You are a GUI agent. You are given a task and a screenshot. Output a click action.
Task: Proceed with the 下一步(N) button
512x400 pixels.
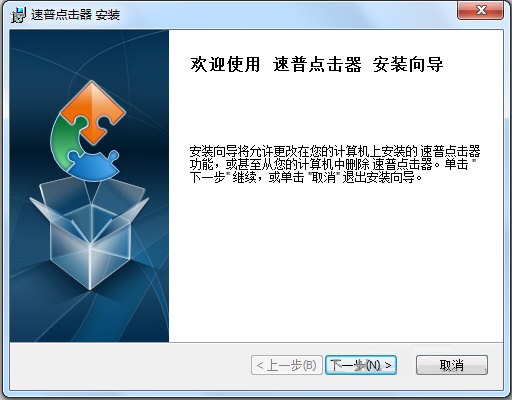click(x=361, y=365)
